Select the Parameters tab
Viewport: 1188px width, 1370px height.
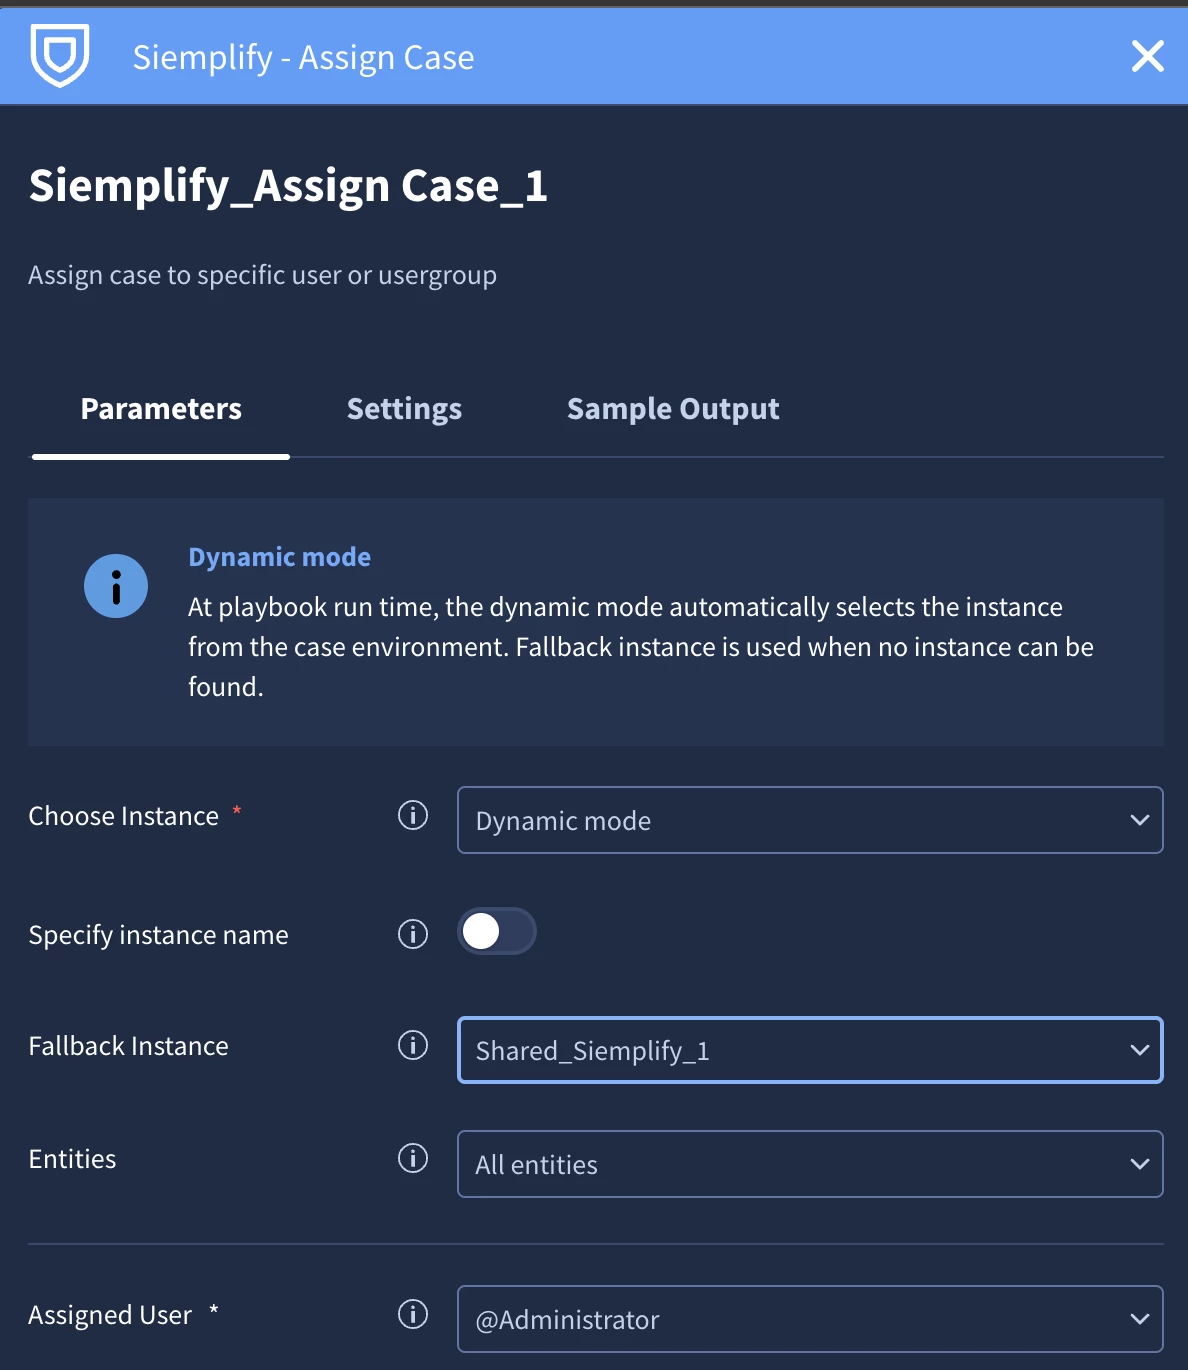click(161, 409)
